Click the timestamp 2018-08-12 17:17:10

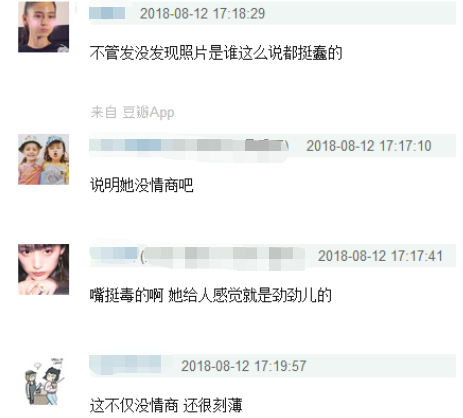[369, 146]
